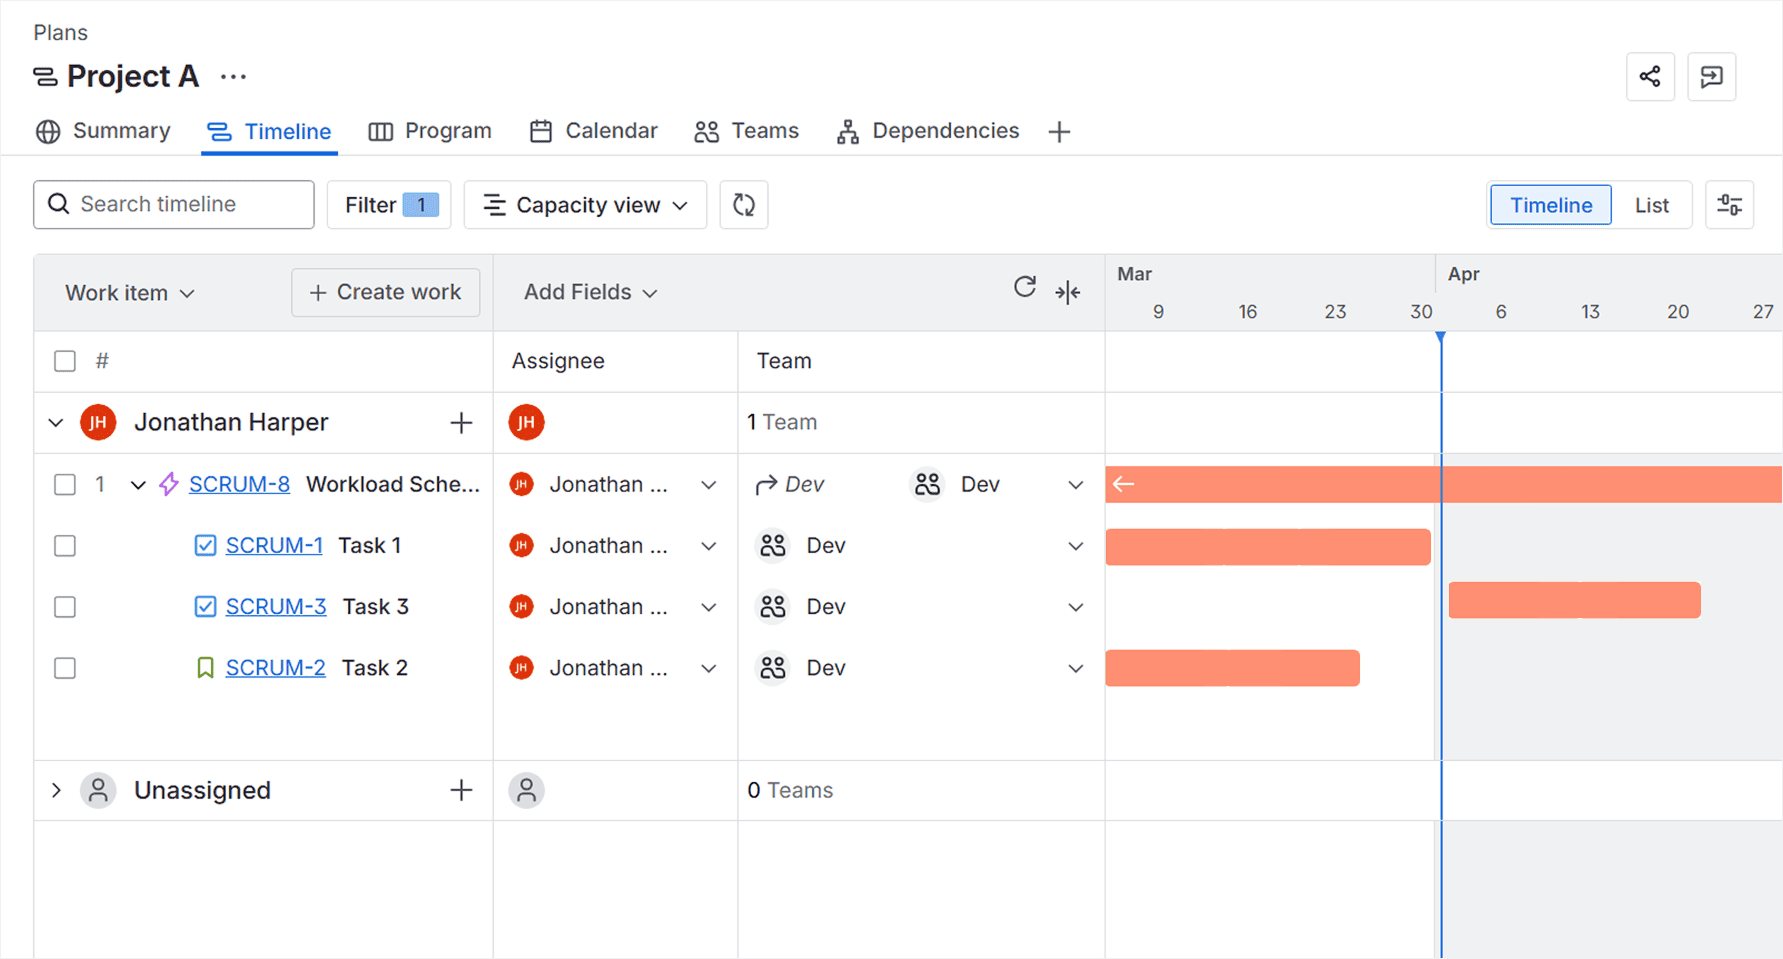Click the reload fields icon near Add Fields
Viewport: 1783px width, 959px height.
tap(1024, 288)
